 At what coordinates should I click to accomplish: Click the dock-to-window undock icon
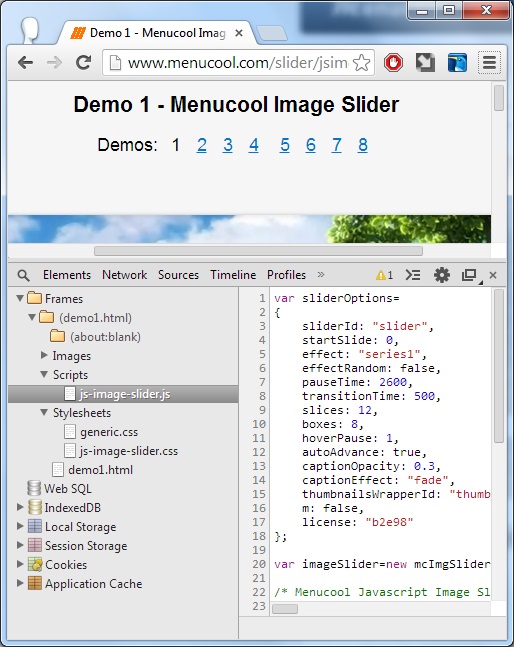pos(470,275)
